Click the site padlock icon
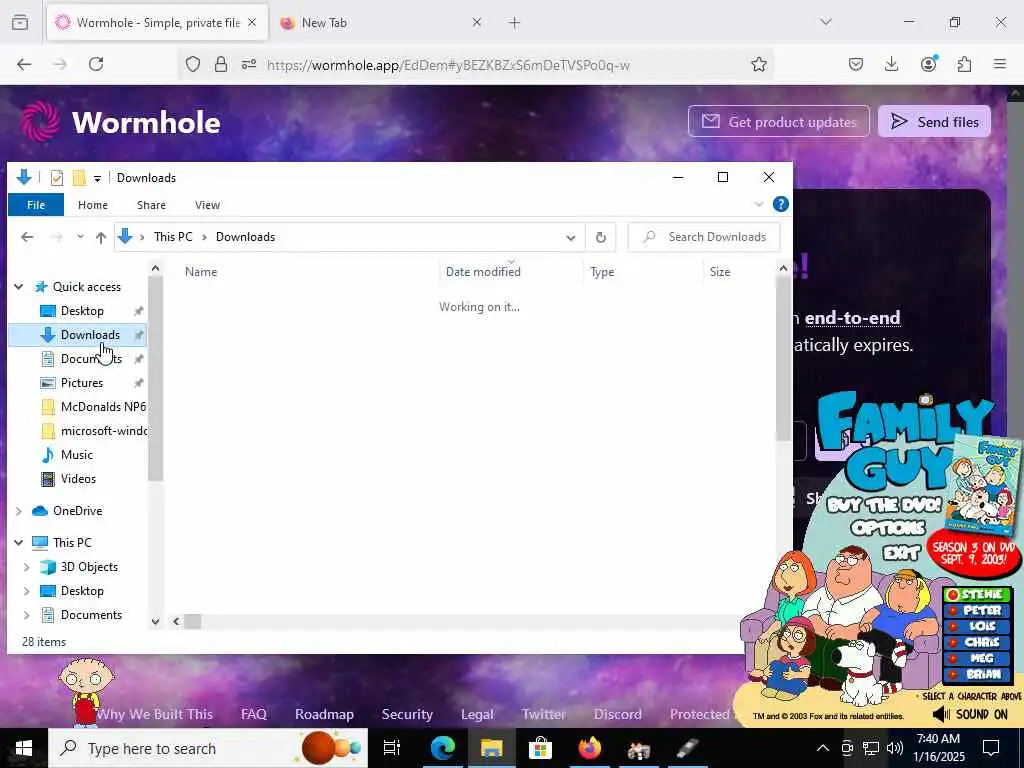1024x768 pixels. (x=221, y=64)
